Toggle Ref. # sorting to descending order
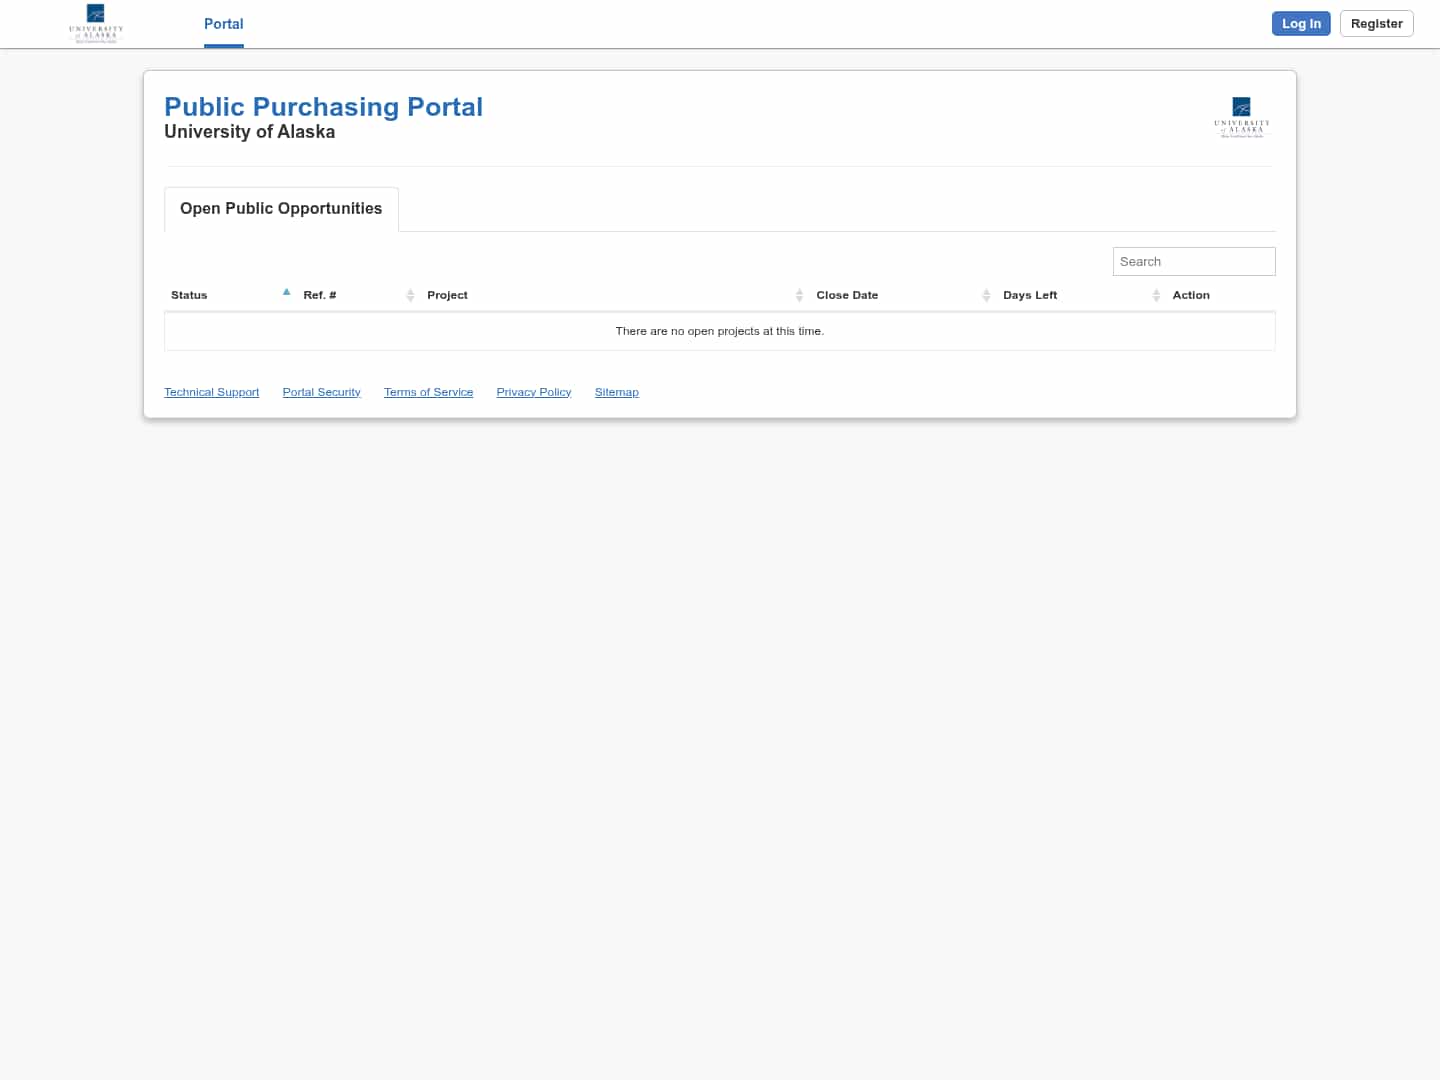Image resolution: width=1440 pixels, height=1080 pixels. click(x=319, y=295)
